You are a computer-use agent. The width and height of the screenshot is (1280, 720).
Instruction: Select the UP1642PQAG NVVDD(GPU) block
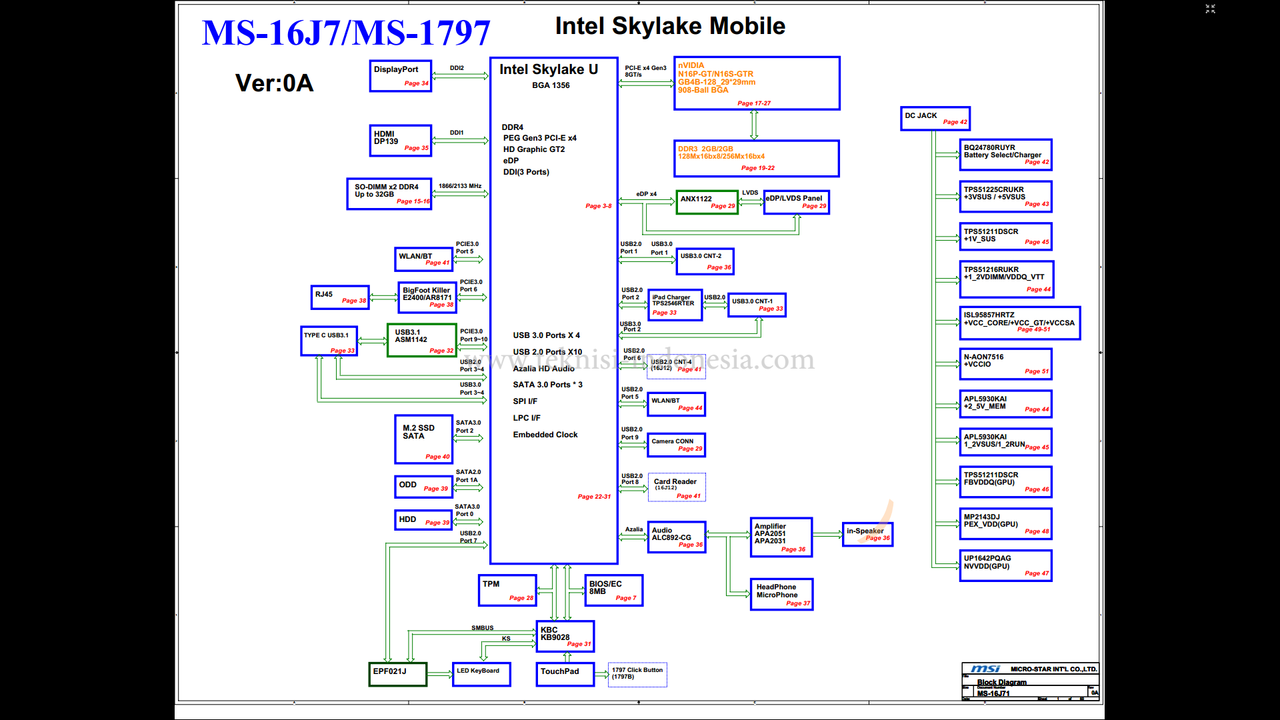[x=1006, y=565]
